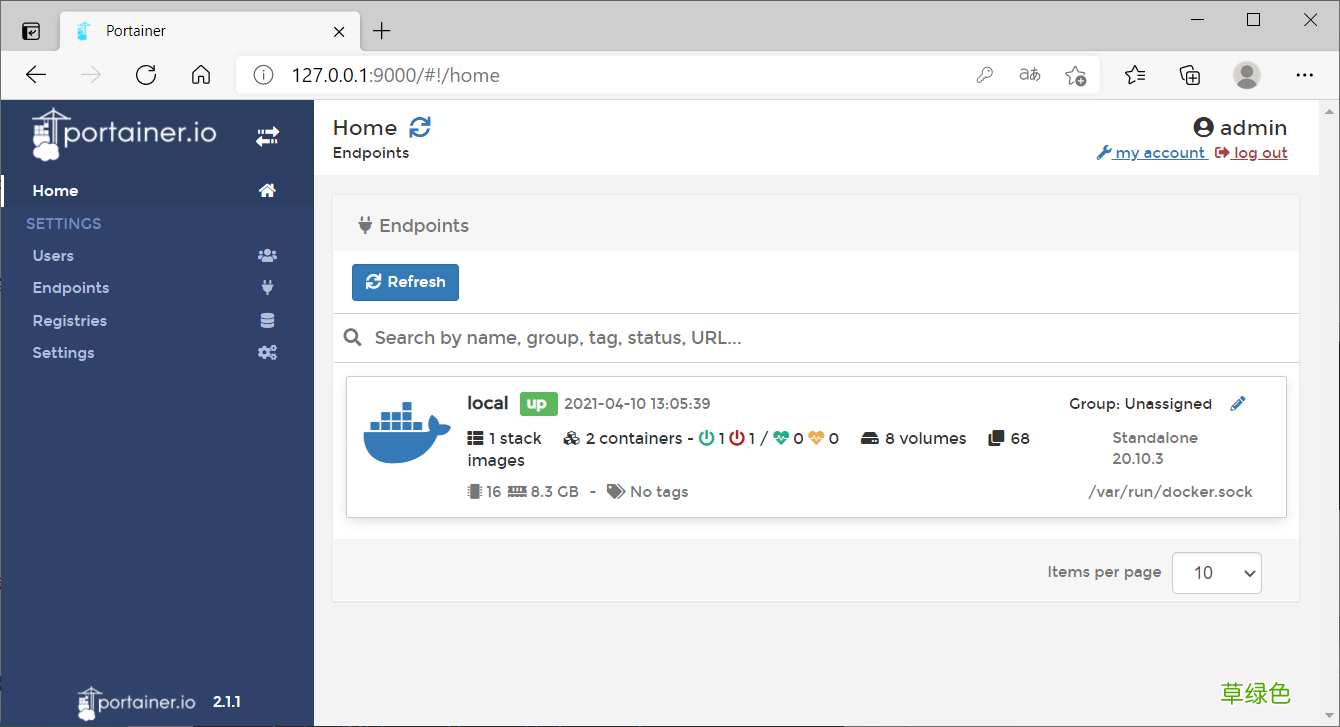Open Home via the house icon

267,190
